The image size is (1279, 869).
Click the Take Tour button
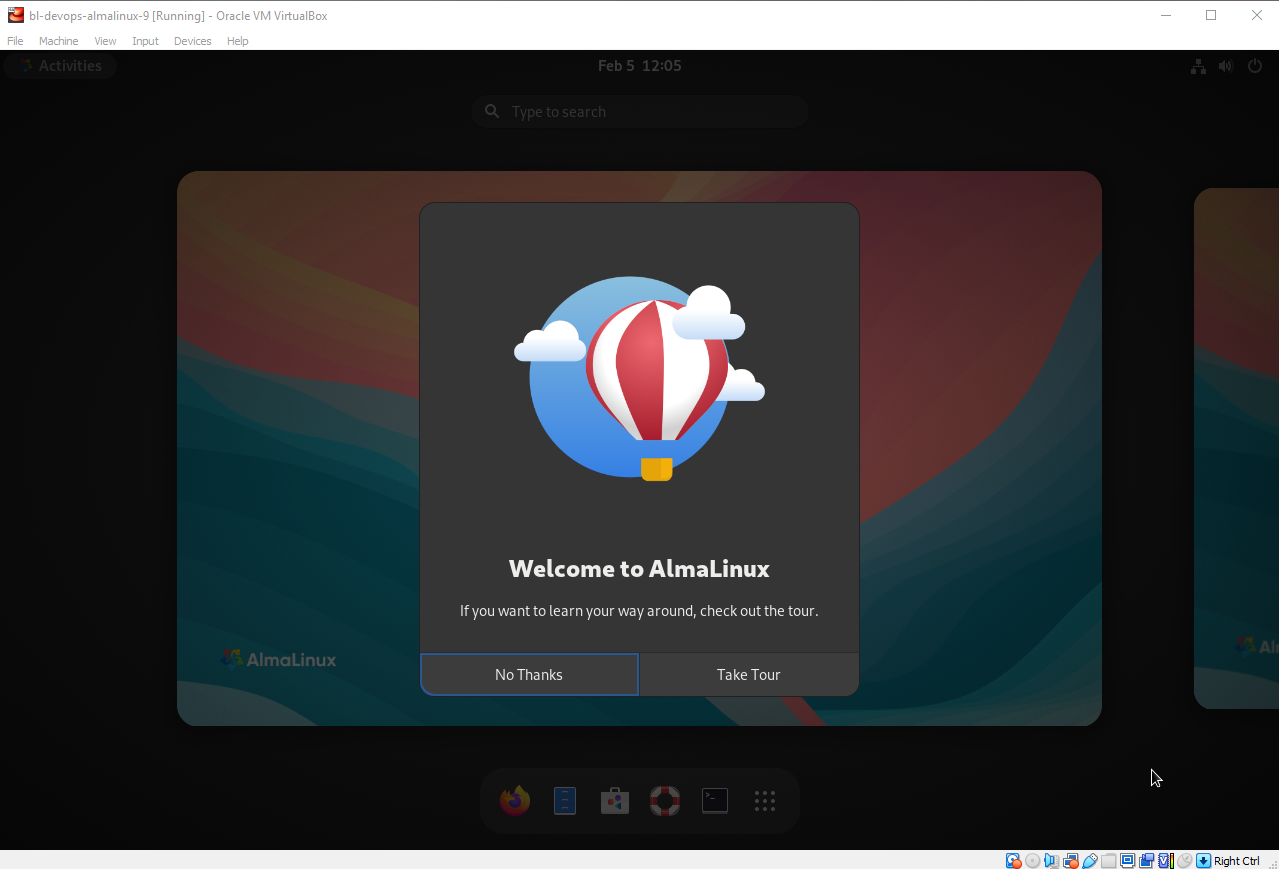point(748,674)
